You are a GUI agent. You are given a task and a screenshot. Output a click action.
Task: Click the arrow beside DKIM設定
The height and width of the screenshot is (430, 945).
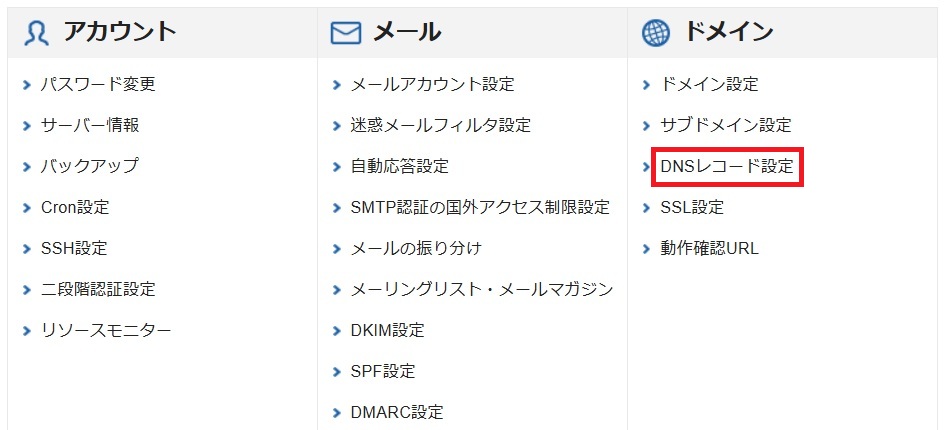337,331
